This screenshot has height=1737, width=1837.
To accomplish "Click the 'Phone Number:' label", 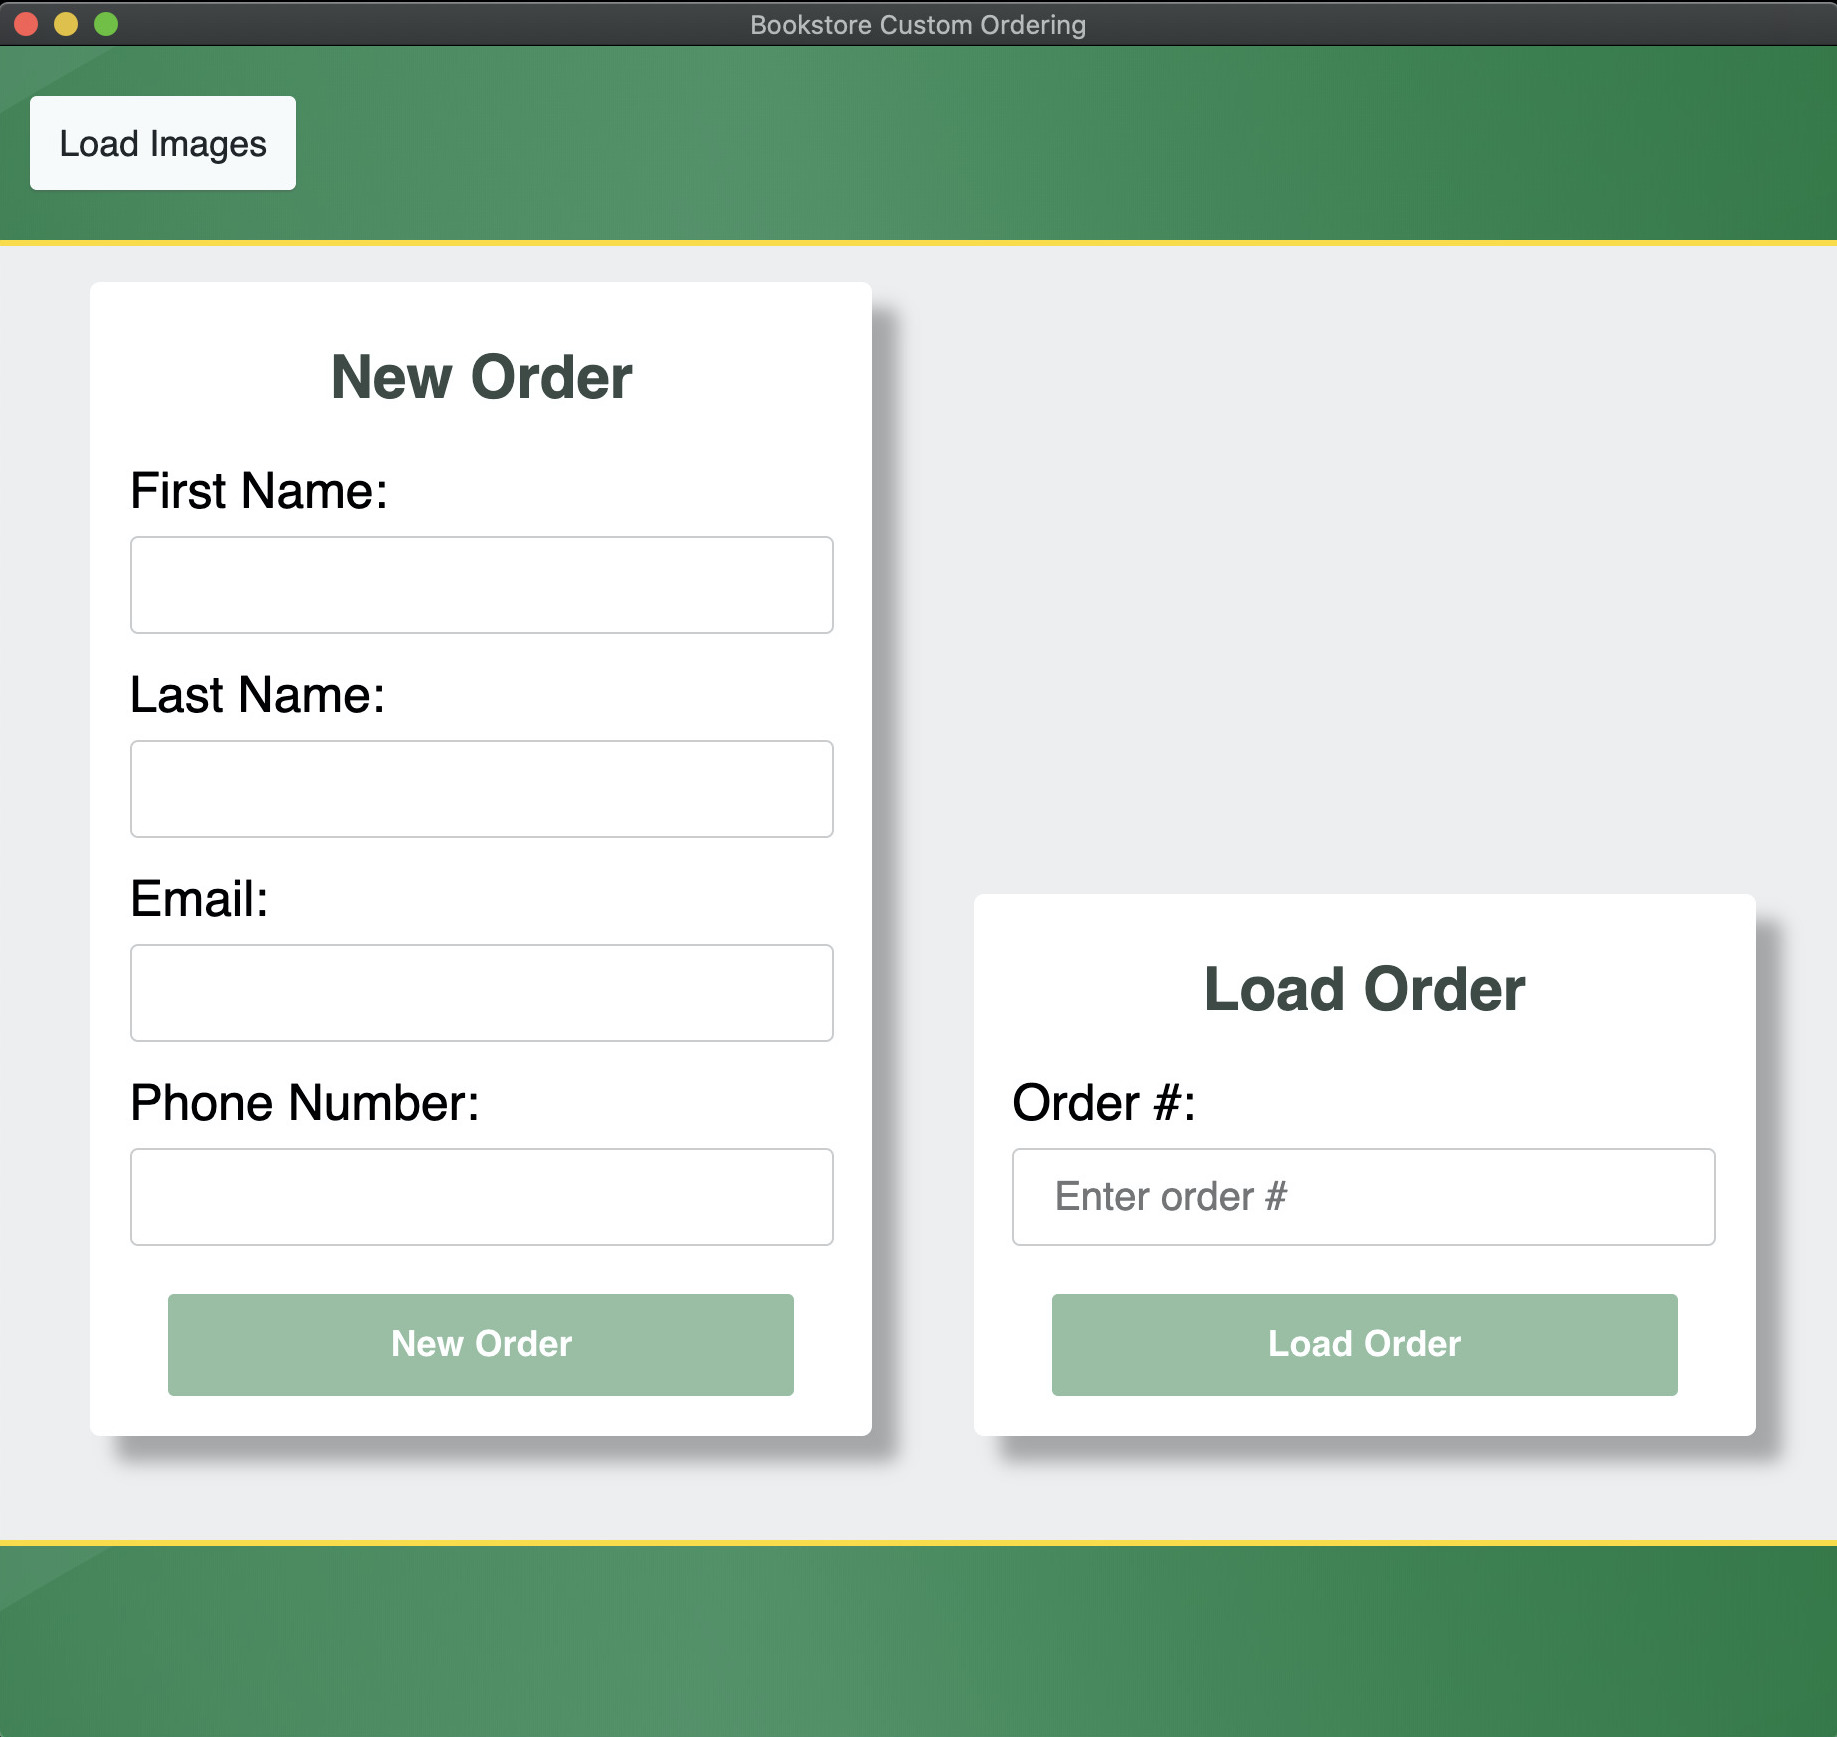I will click(305, 1103).
